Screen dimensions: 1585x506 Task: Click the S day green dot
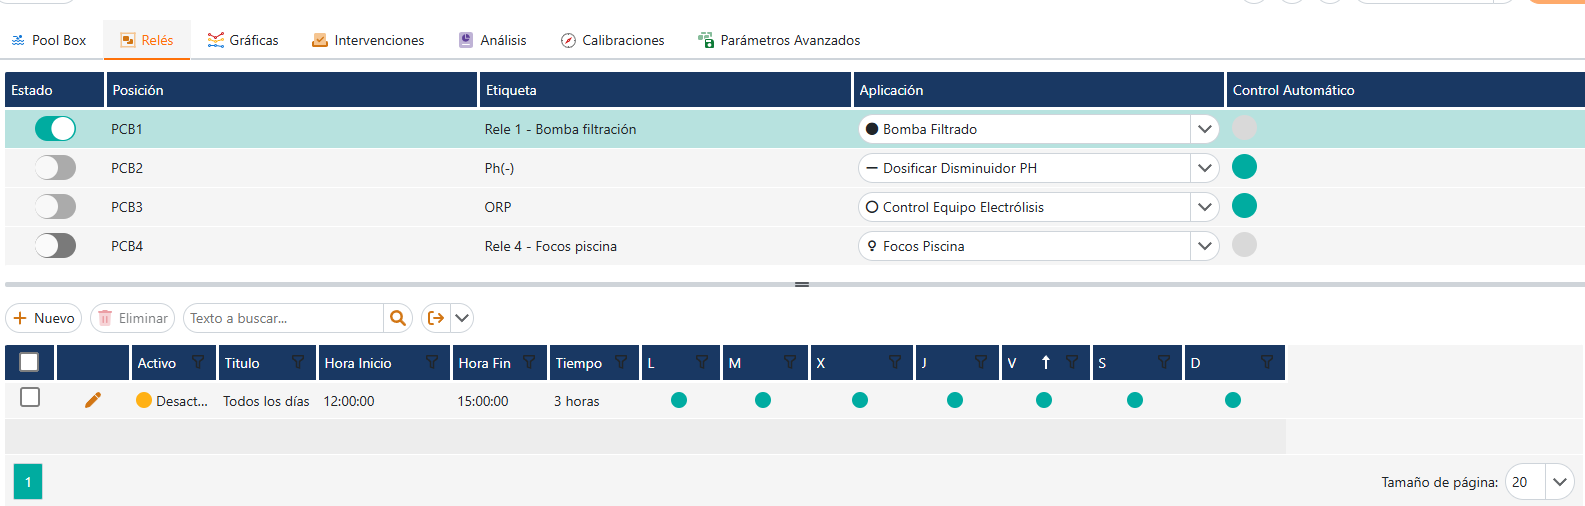pos(1135,400)
